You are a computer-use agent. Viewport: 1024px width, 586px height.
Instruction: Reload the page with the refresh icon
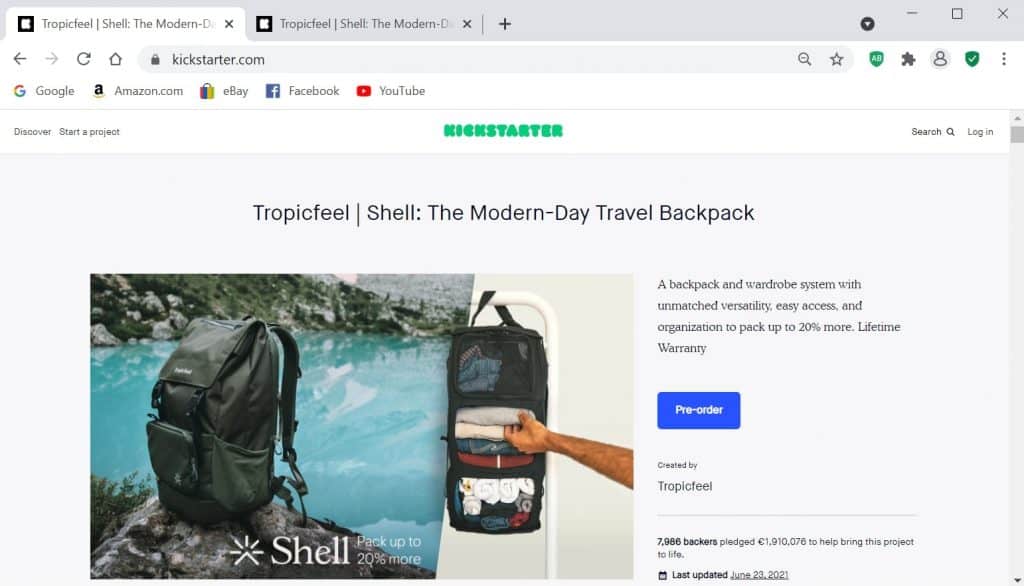[84, 59]
